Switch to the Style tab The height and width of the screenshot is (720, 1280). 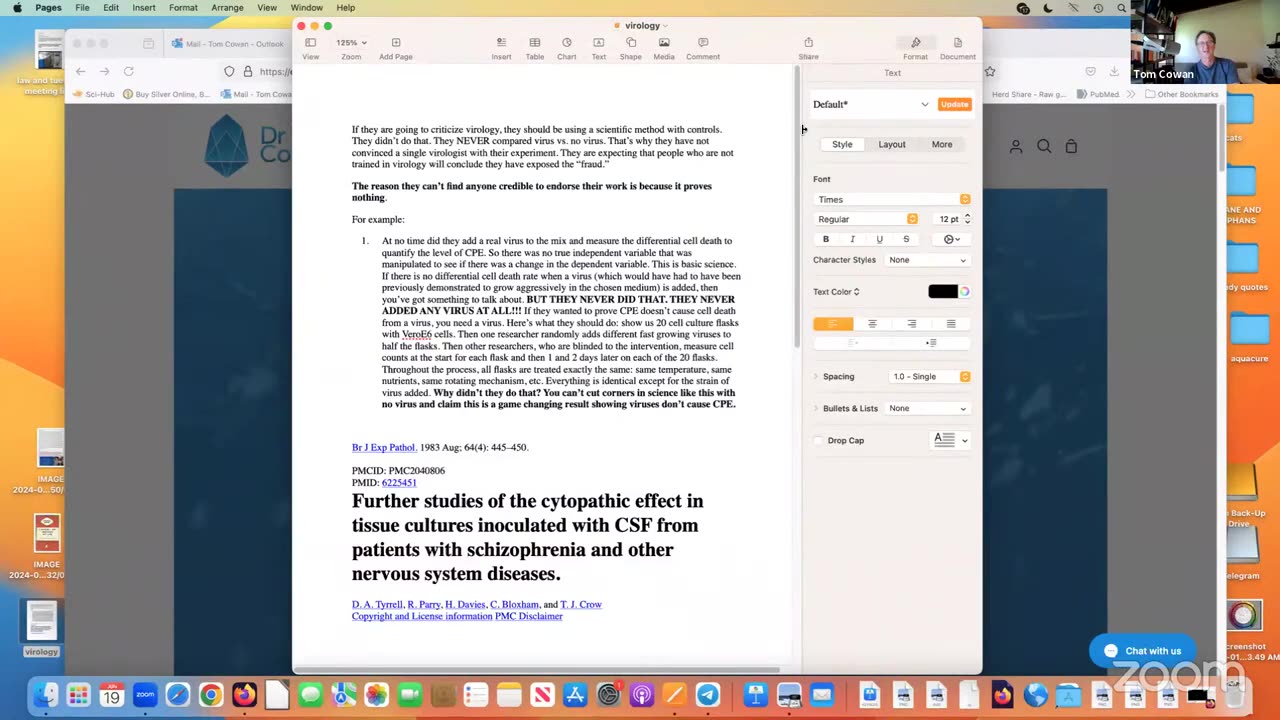[842, 144]
